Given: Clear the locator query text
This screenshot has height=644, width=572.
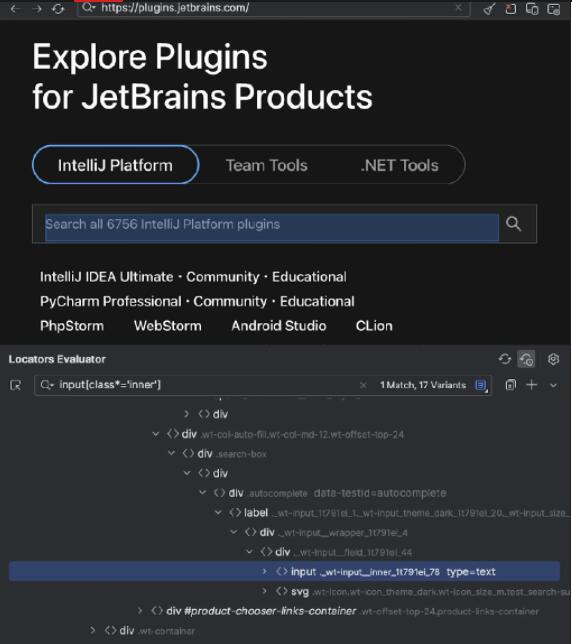Looking at the screenshot, I should tap(363, 385).
